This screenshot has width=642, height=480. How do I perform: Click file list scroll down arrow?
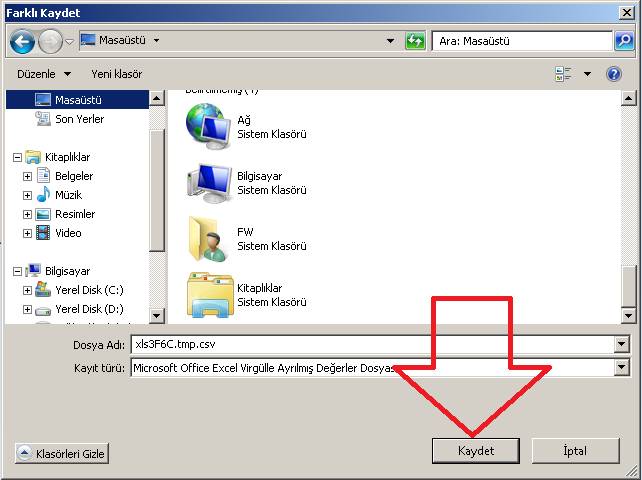(628, 315)
